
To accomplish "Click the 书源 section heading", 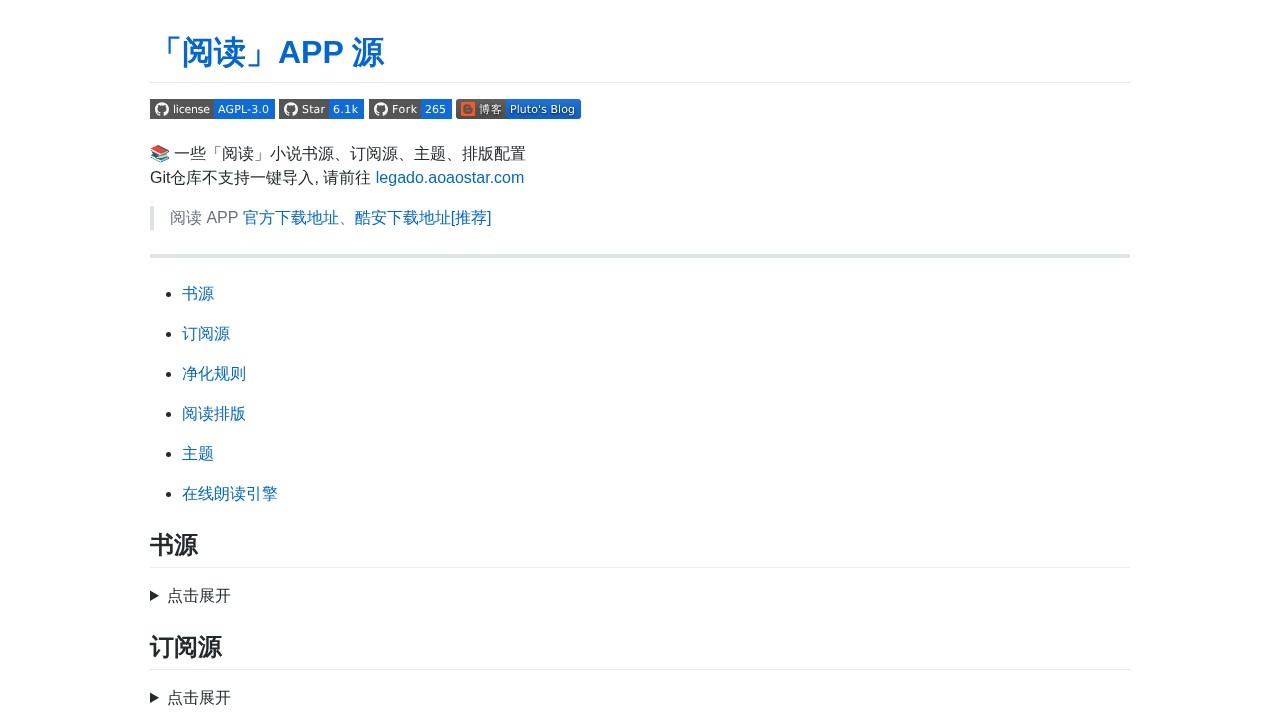I will pyautogui.click(x=174, y=545).
